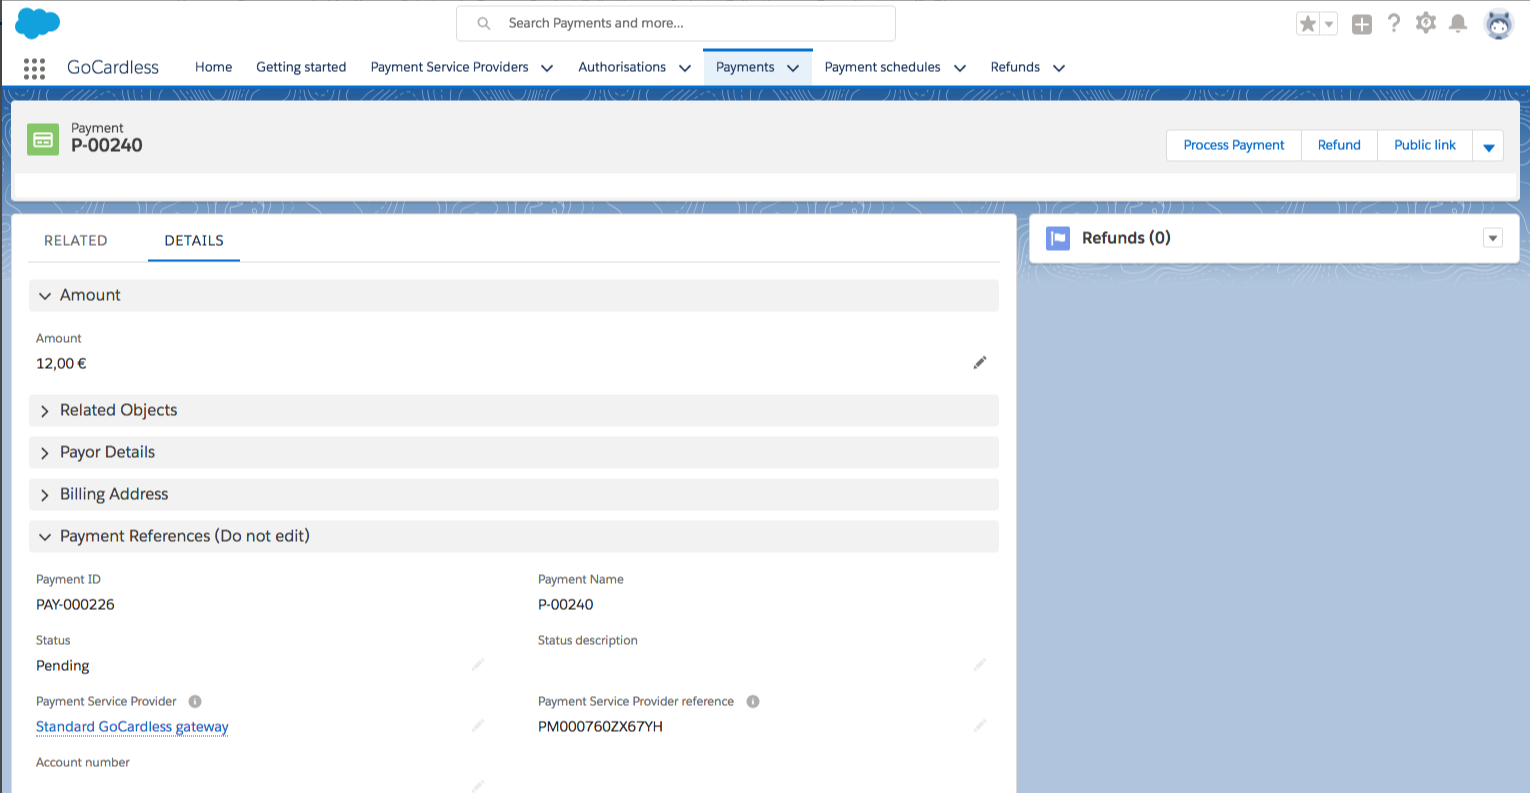Image resolution: width=1530 pixels, height=793 pixels.
Task: Show info for Payment Service Provider reference
Action: (753, 702)
